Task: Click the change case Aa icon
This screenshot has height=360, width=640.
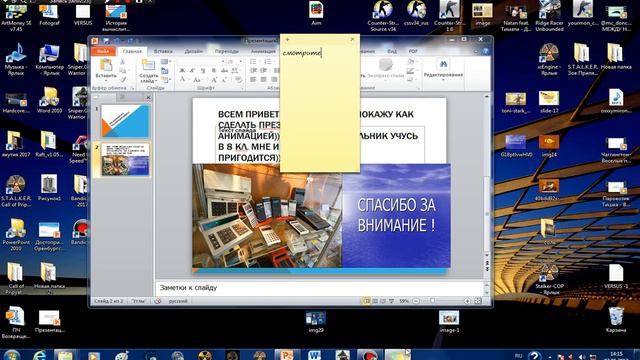Action: coord(197,80)
